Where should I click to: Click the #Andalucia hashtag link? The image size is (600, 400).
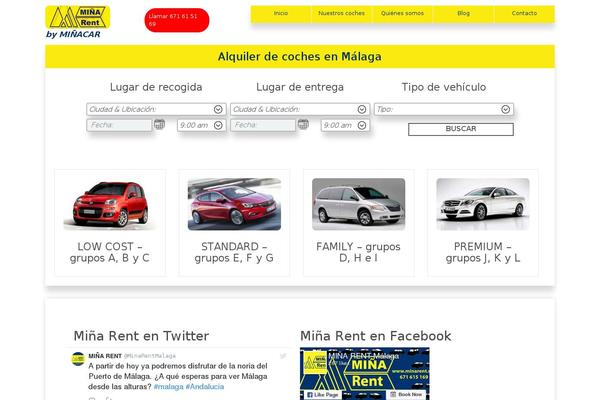205,387
